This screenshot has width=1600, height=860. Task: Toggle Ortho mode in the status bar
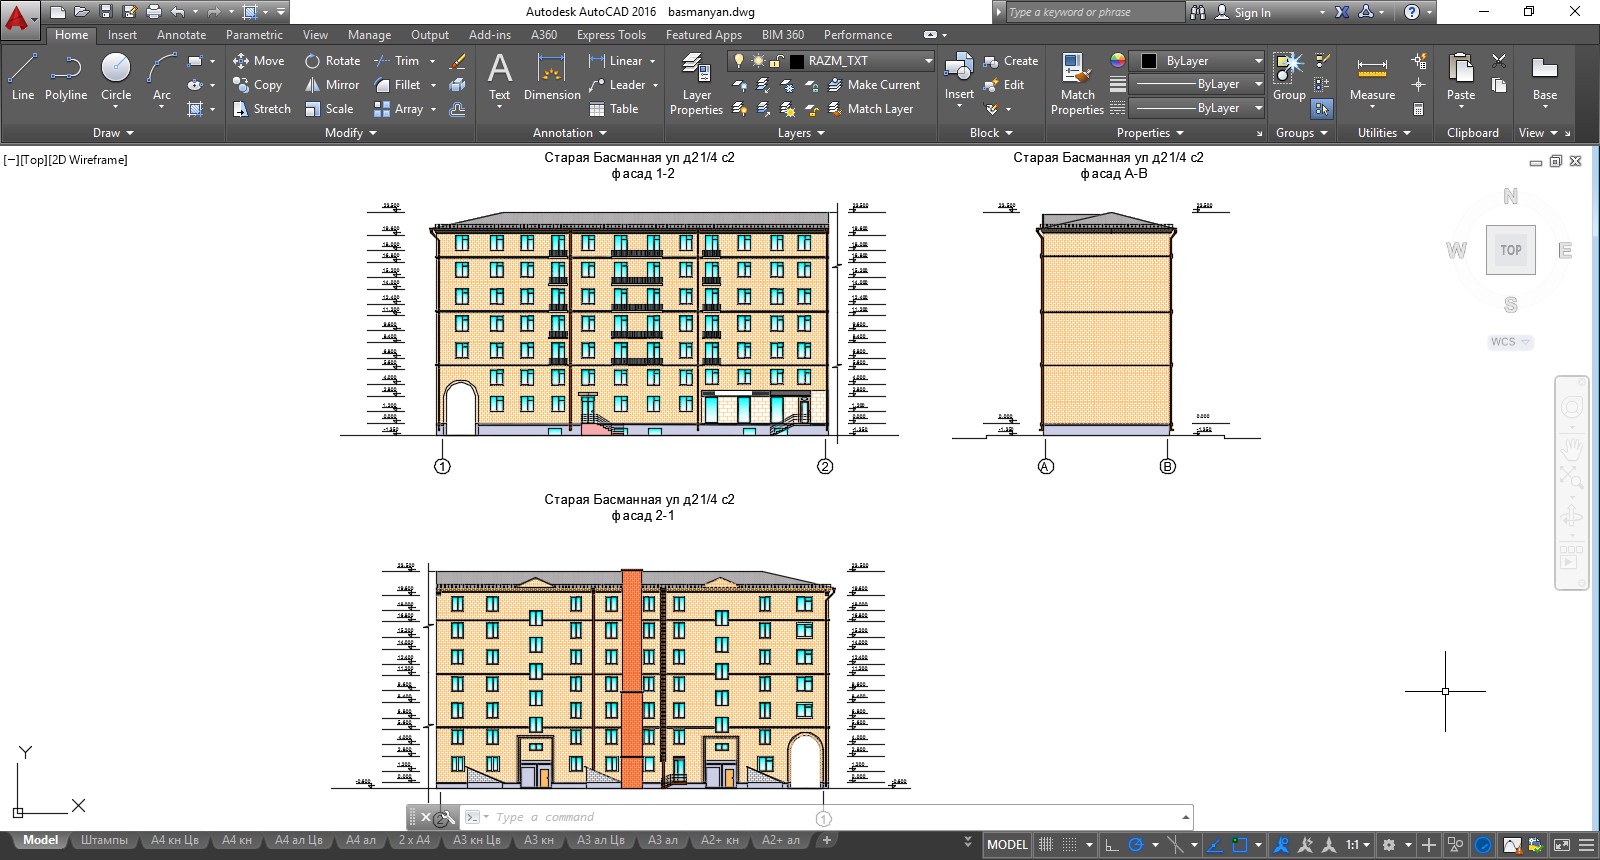pos(1111,845)
